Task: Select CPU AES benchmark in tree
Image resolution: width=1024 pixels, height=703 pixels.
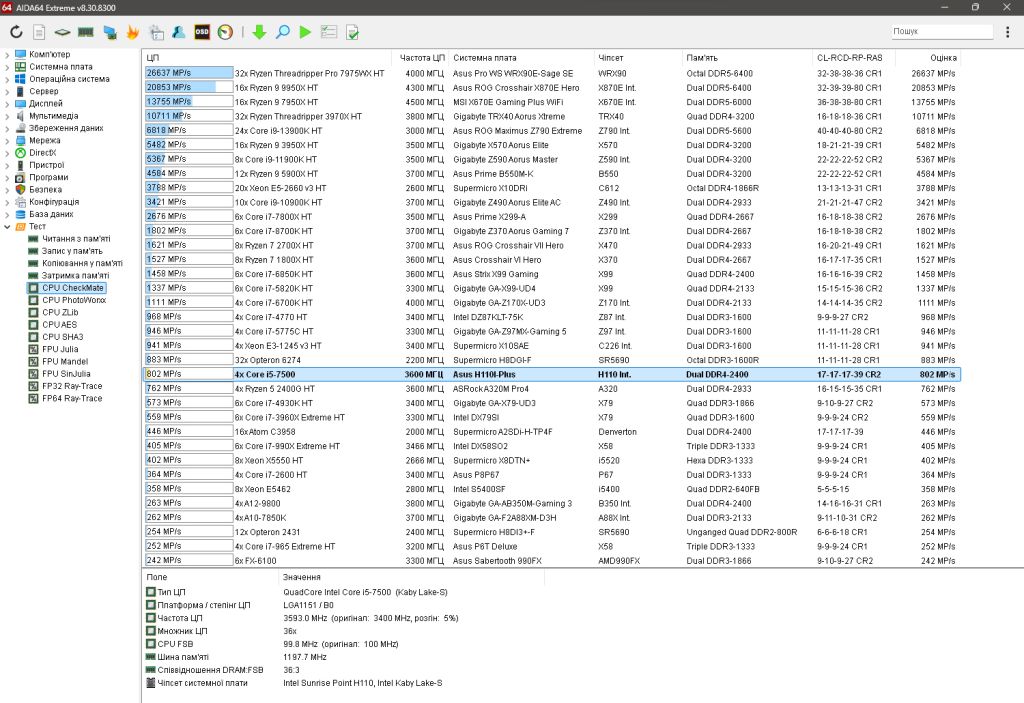Action: click(x=59, y=325)
